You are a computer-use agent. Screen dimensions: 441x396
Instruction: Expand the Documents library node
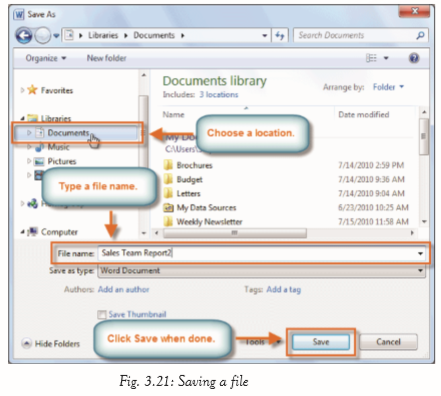click(x=29, y=133)
